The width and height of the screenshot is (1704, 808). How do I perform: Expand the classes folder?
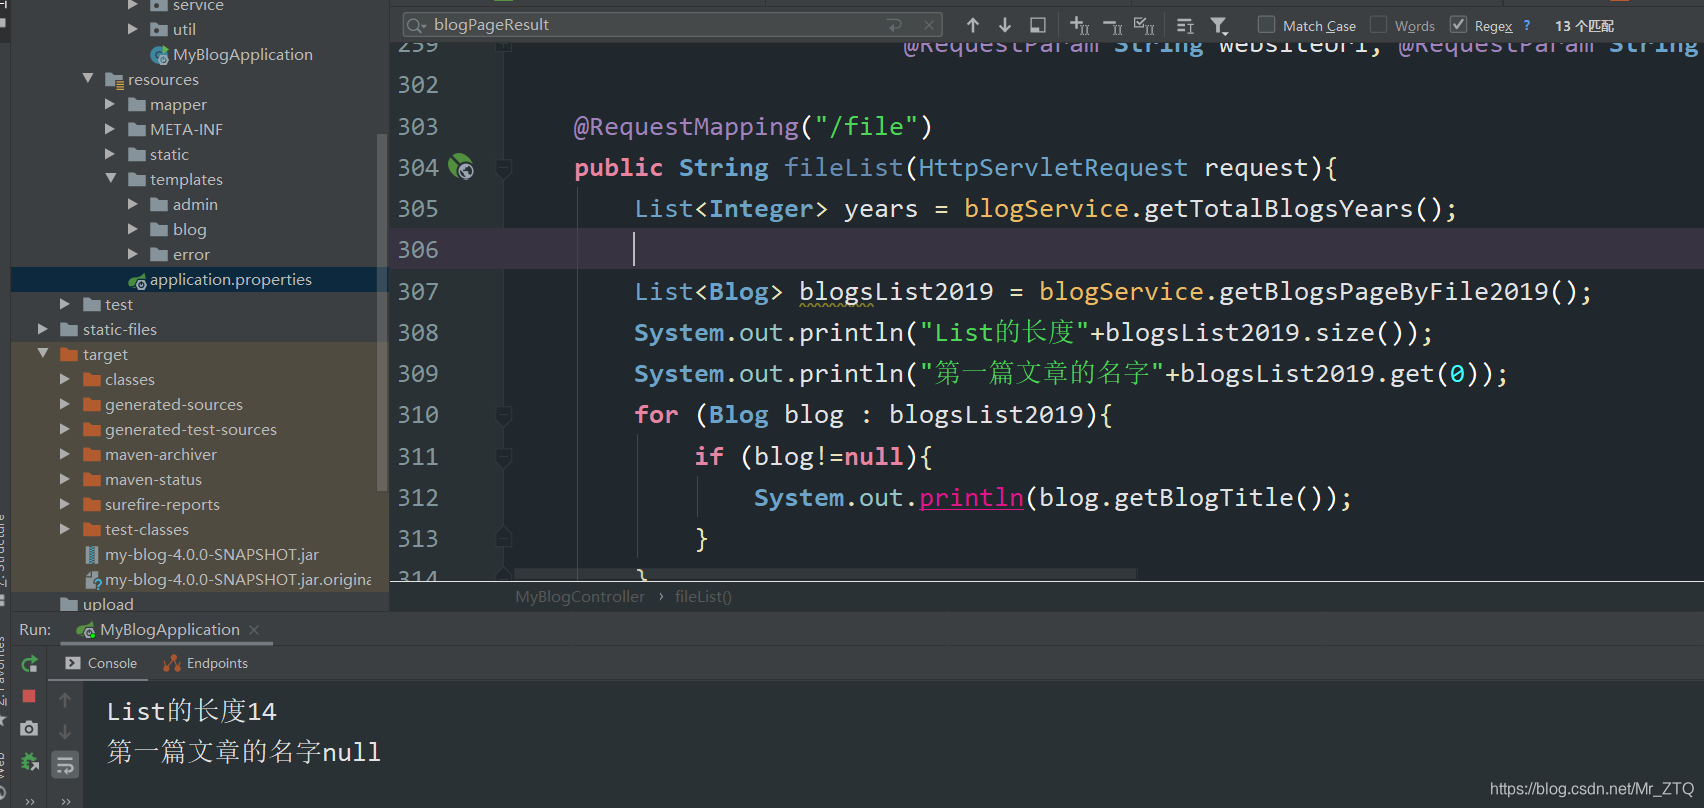(65, 379)
